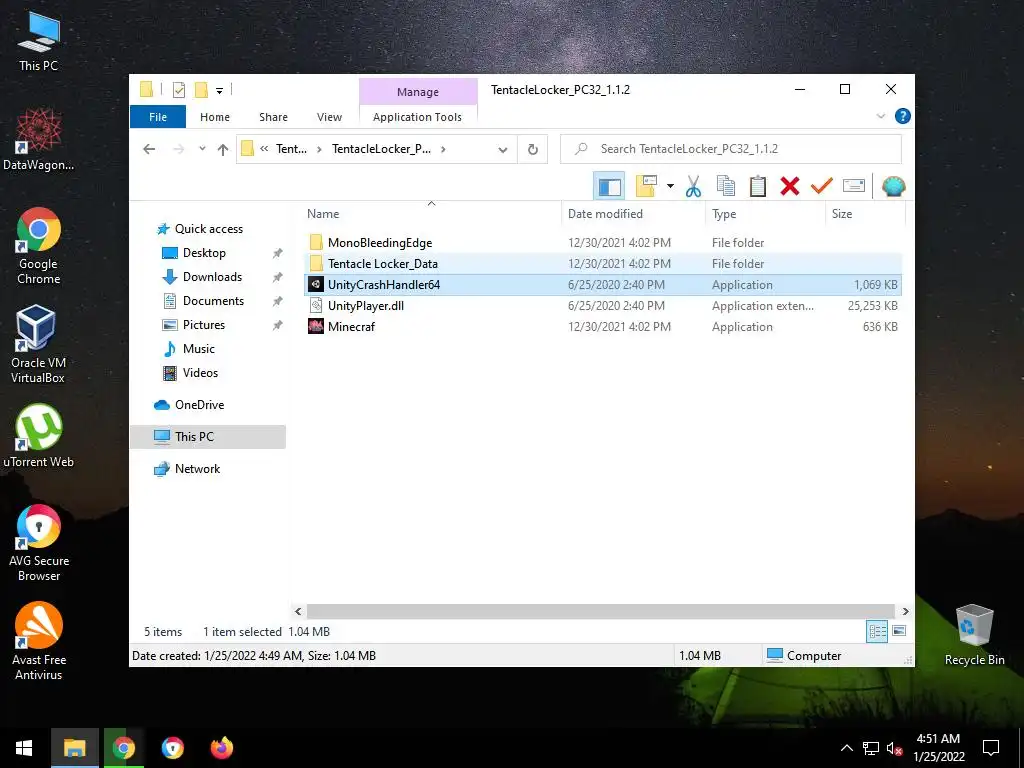Open the Home ribbon tab
Image resolution: width=1024 pixels, height=768 pixels.
tap(215, 117)
